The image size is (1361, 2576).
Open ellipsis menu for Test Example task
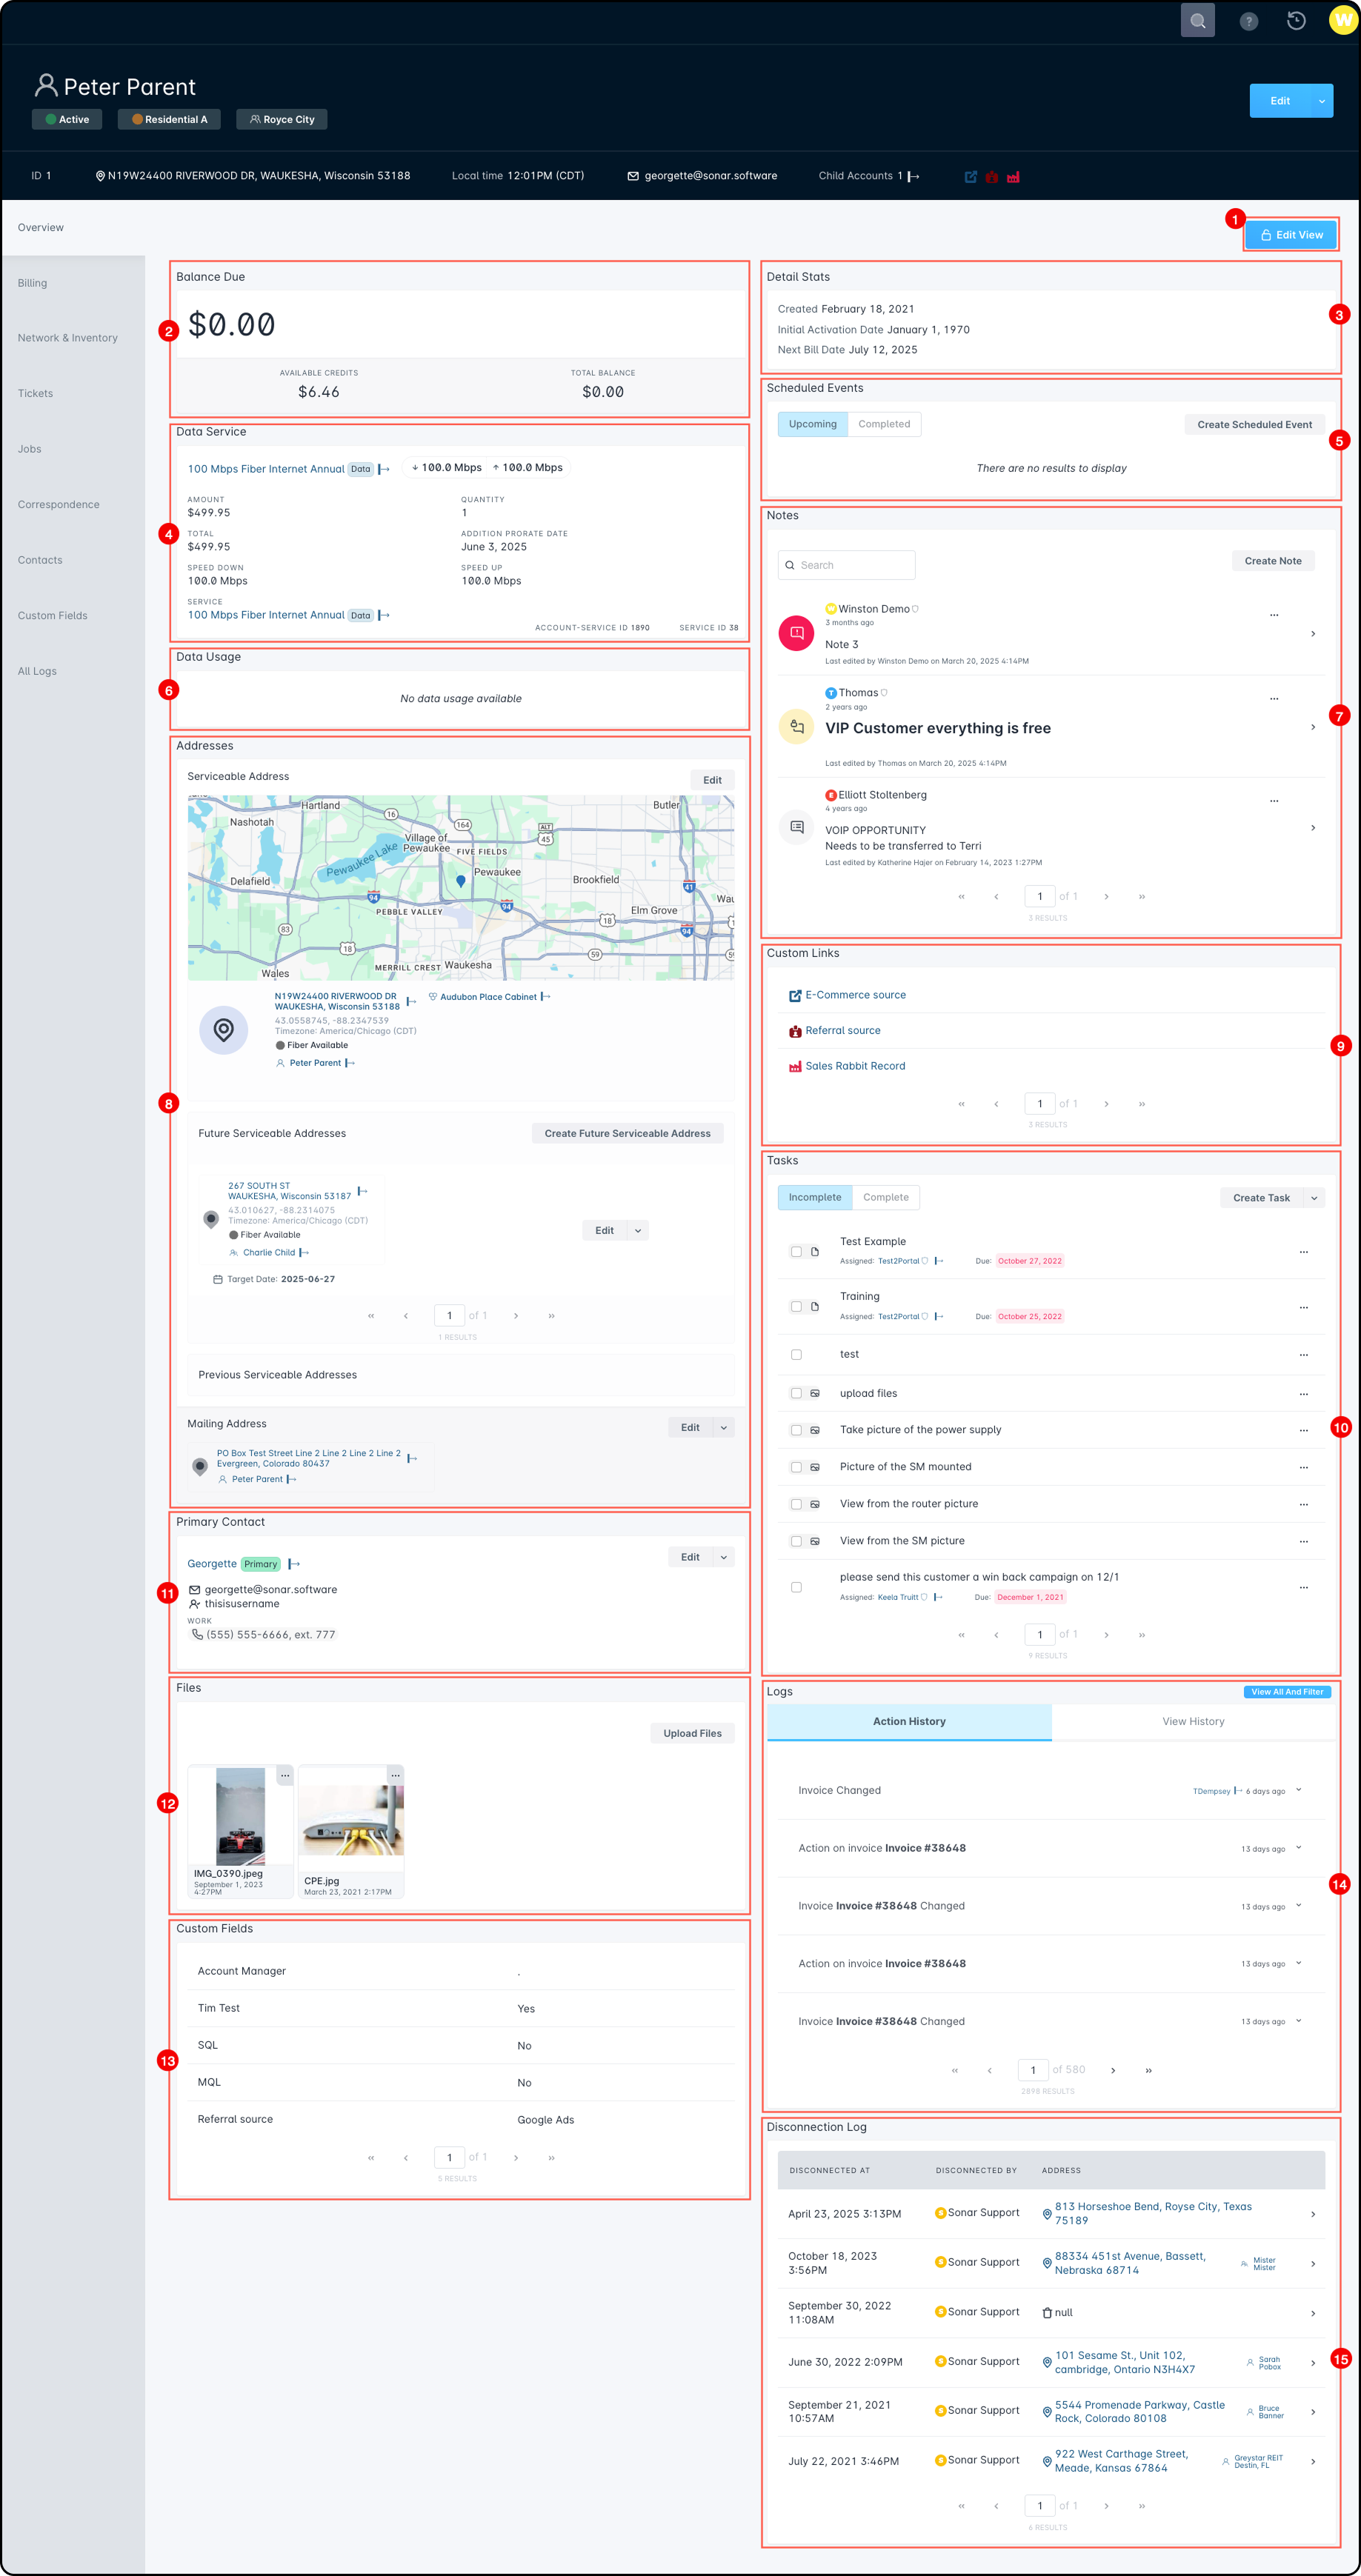(x=1304, y=1252)
